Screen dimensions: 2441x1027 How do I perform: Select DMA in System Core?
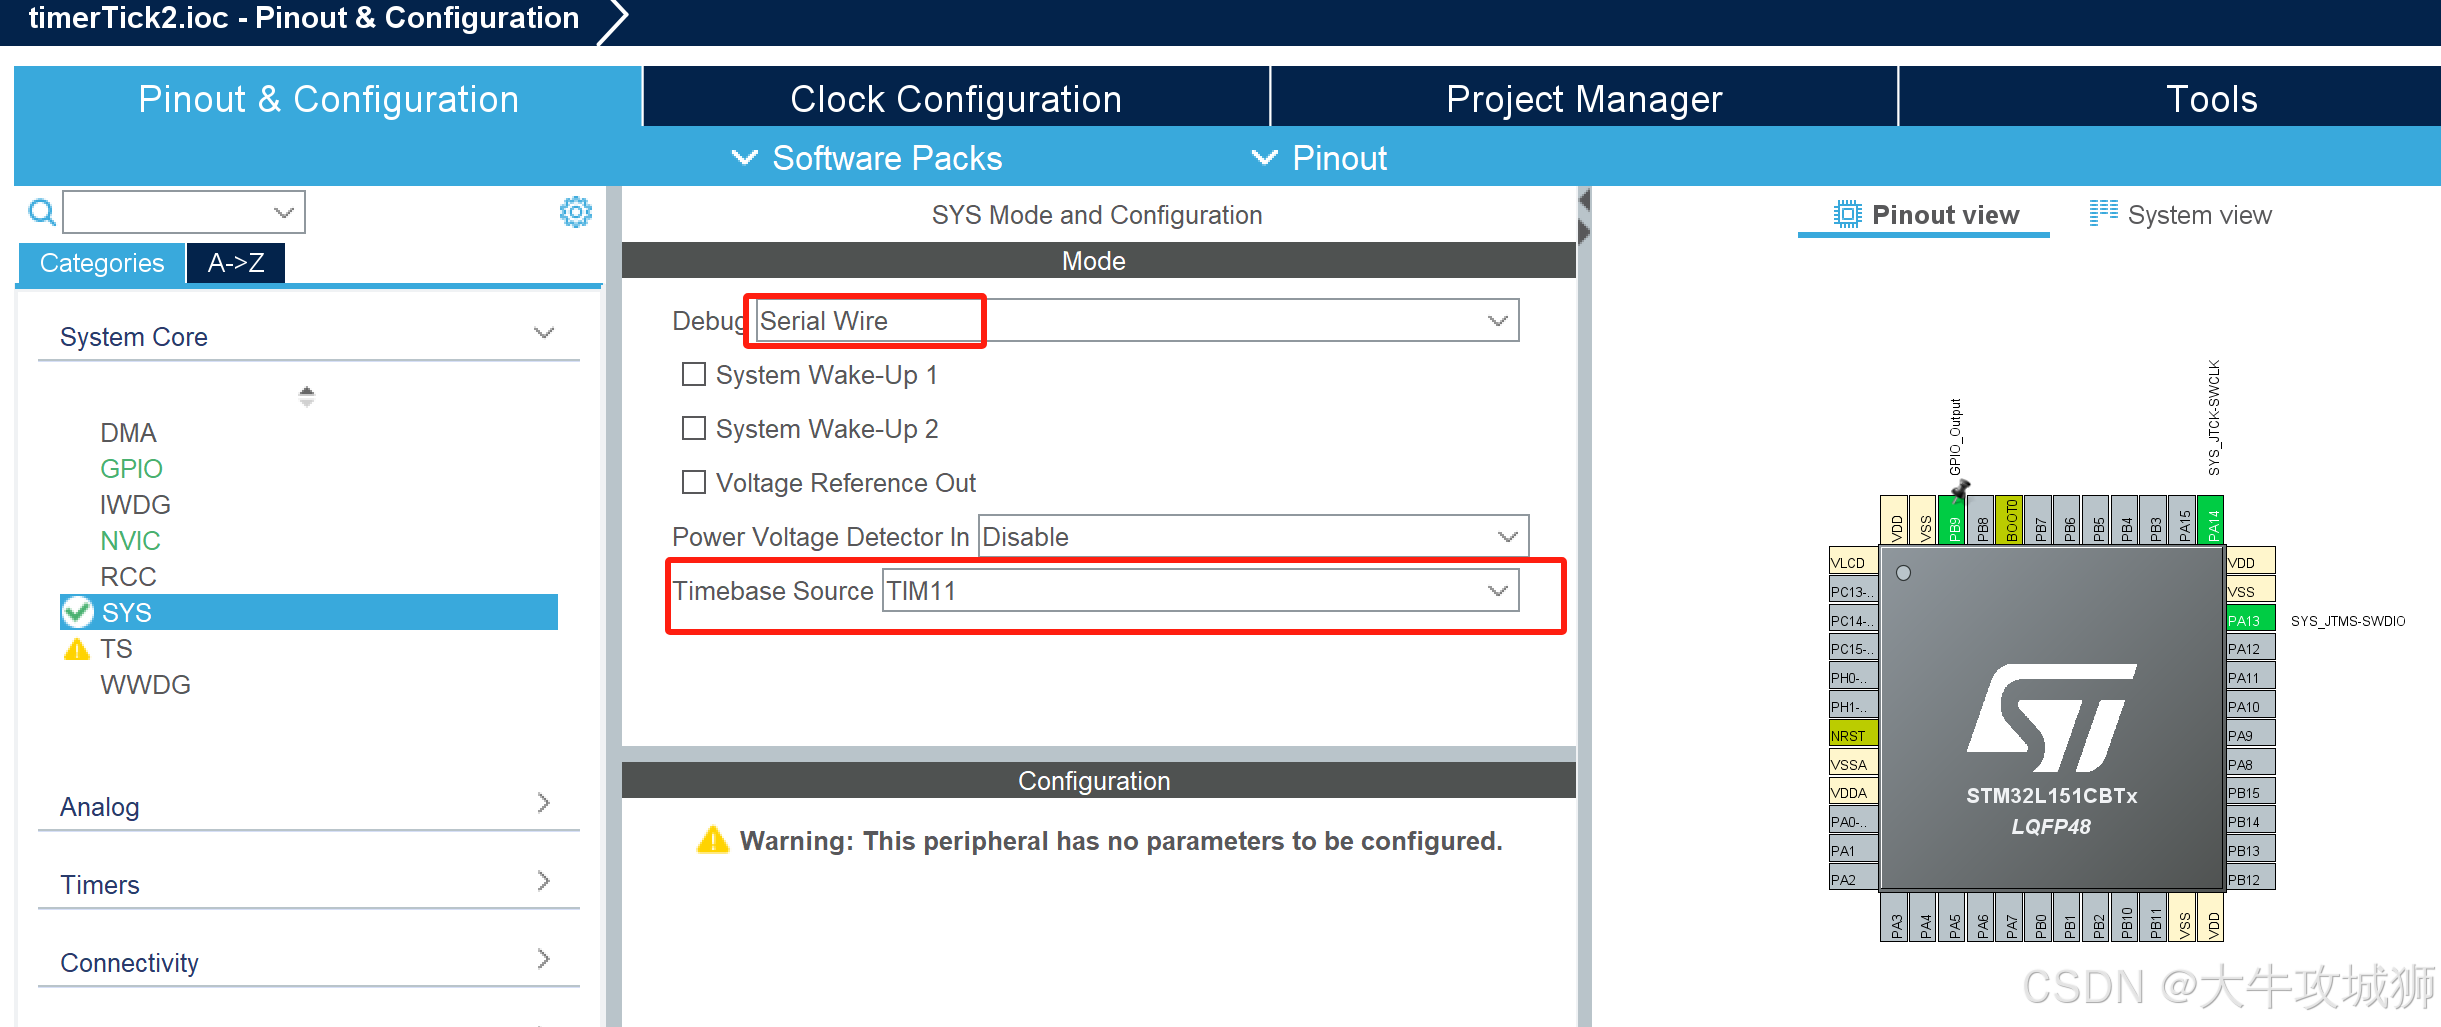tap(128, 432)
